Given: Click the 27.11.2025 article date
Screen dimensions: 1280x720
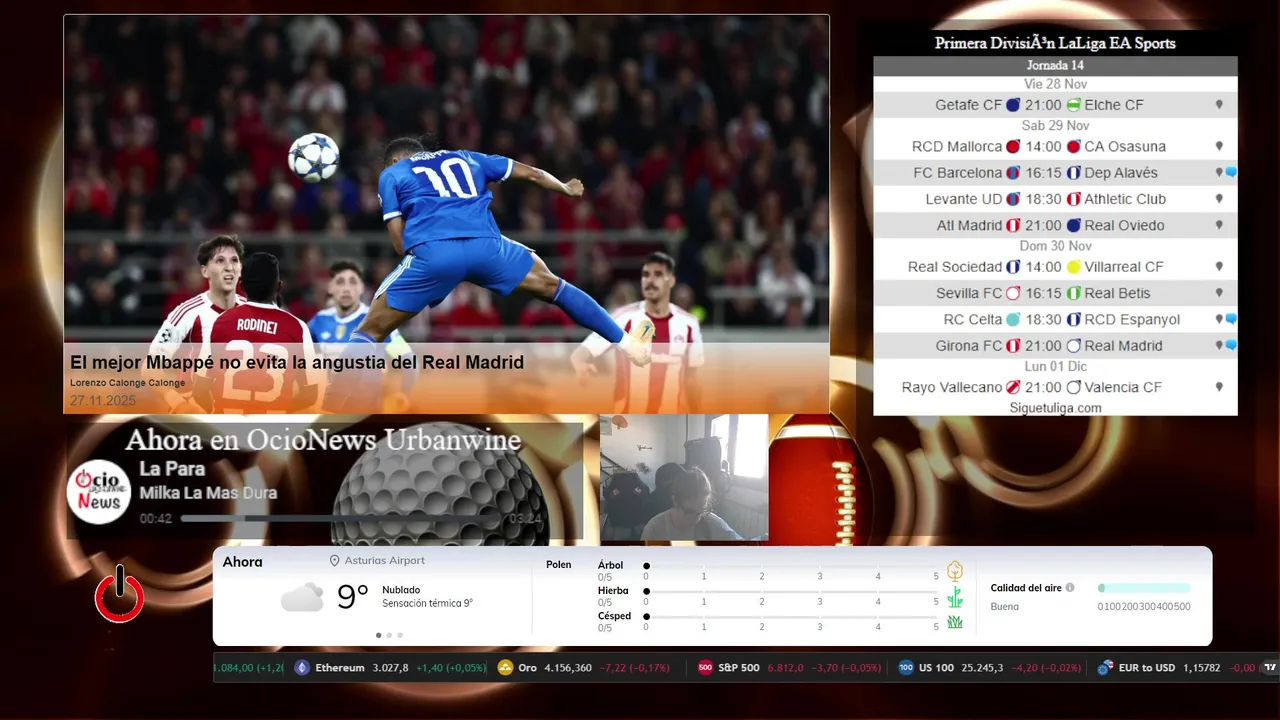Looking at the screenshot, I should (102, 401).
